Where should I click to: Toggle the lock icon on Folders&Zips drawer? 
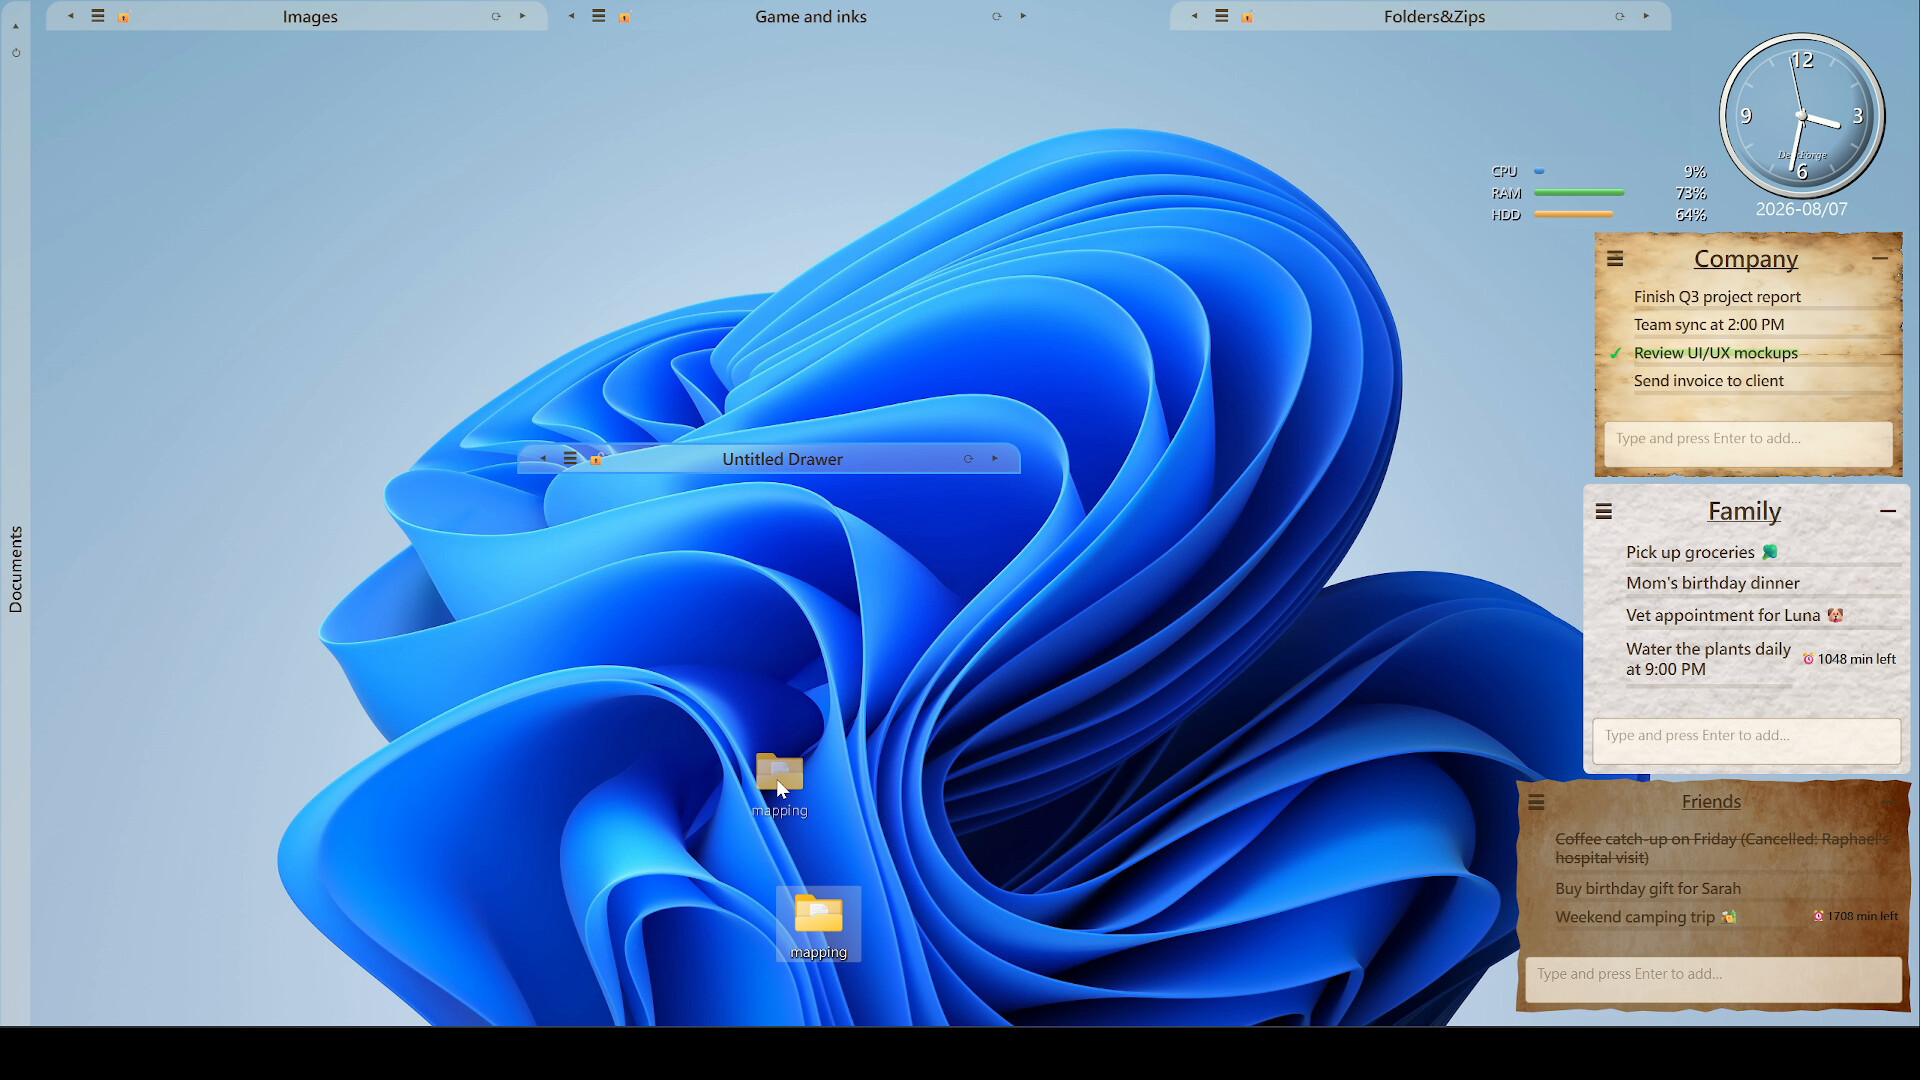pyautogui.click(x=1248, y=17)
